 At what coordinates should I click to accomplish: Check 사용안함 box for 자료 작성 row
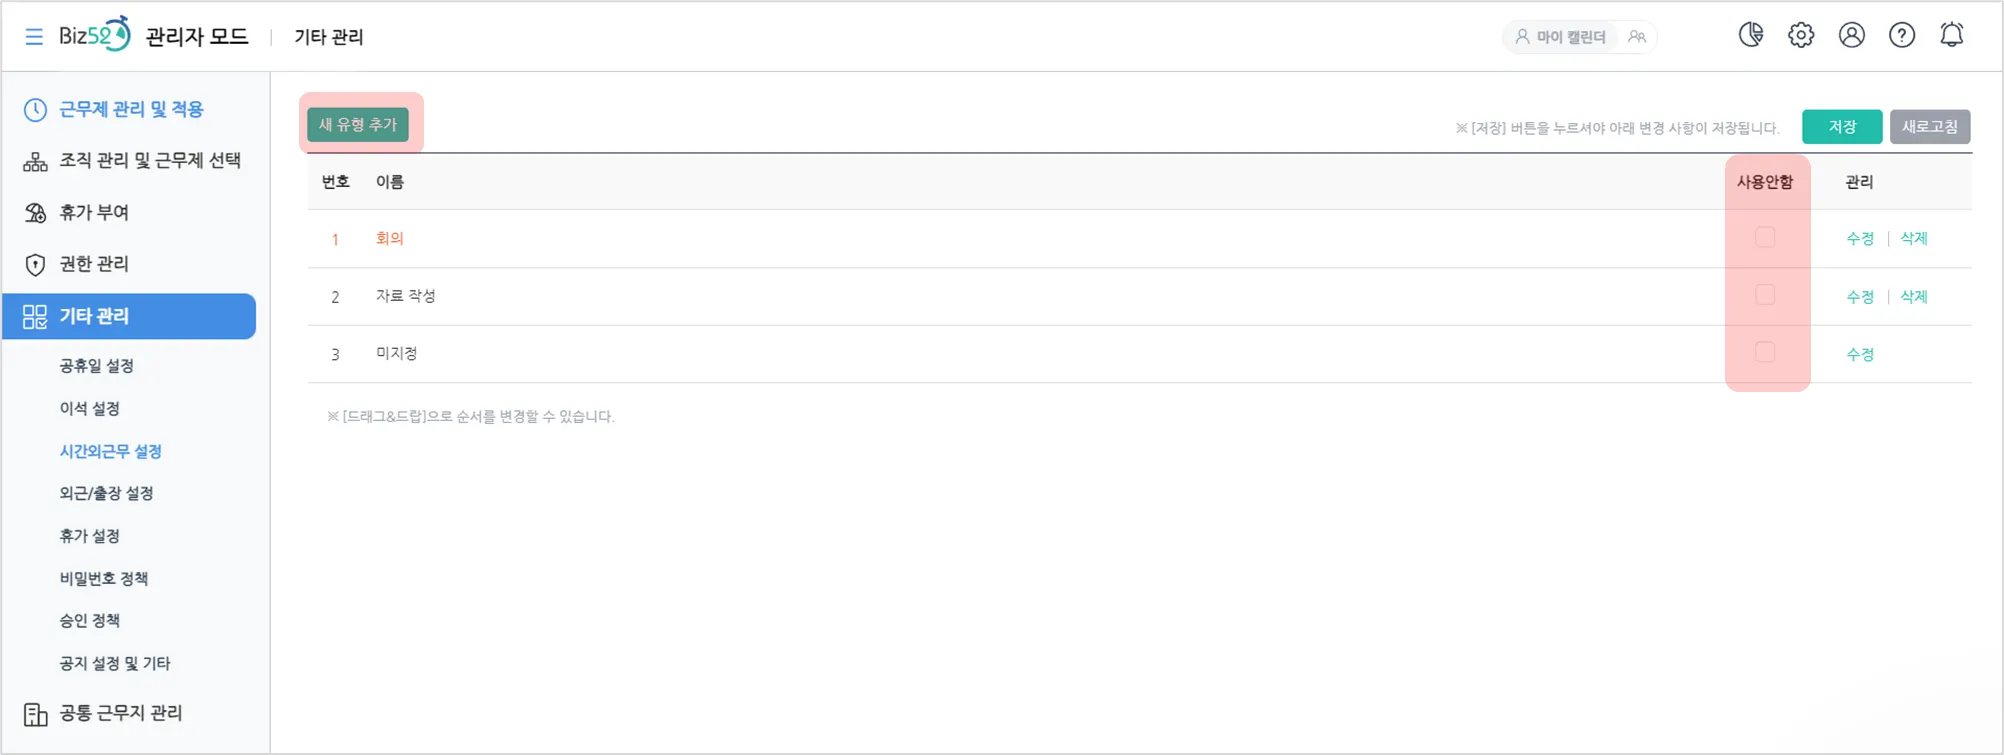1765,295
